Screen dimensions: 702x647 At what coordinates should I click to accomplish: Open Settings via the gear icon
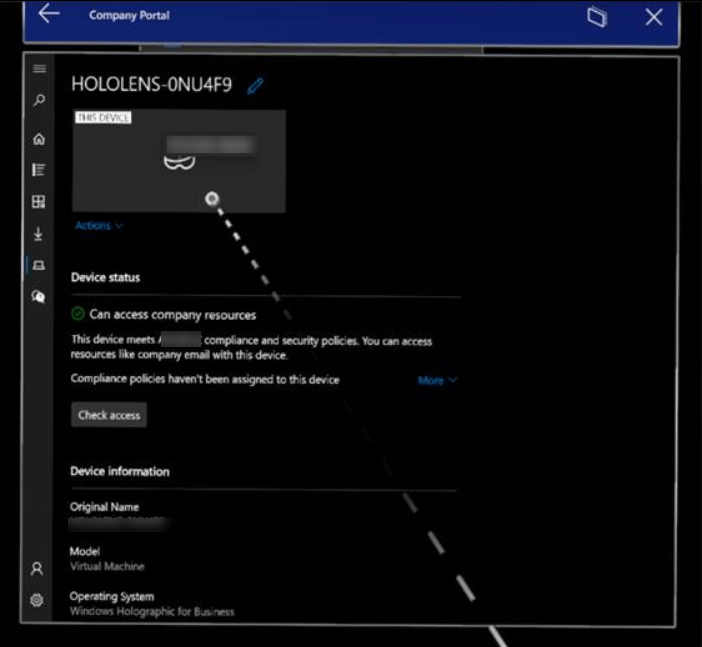click(37, 600)
